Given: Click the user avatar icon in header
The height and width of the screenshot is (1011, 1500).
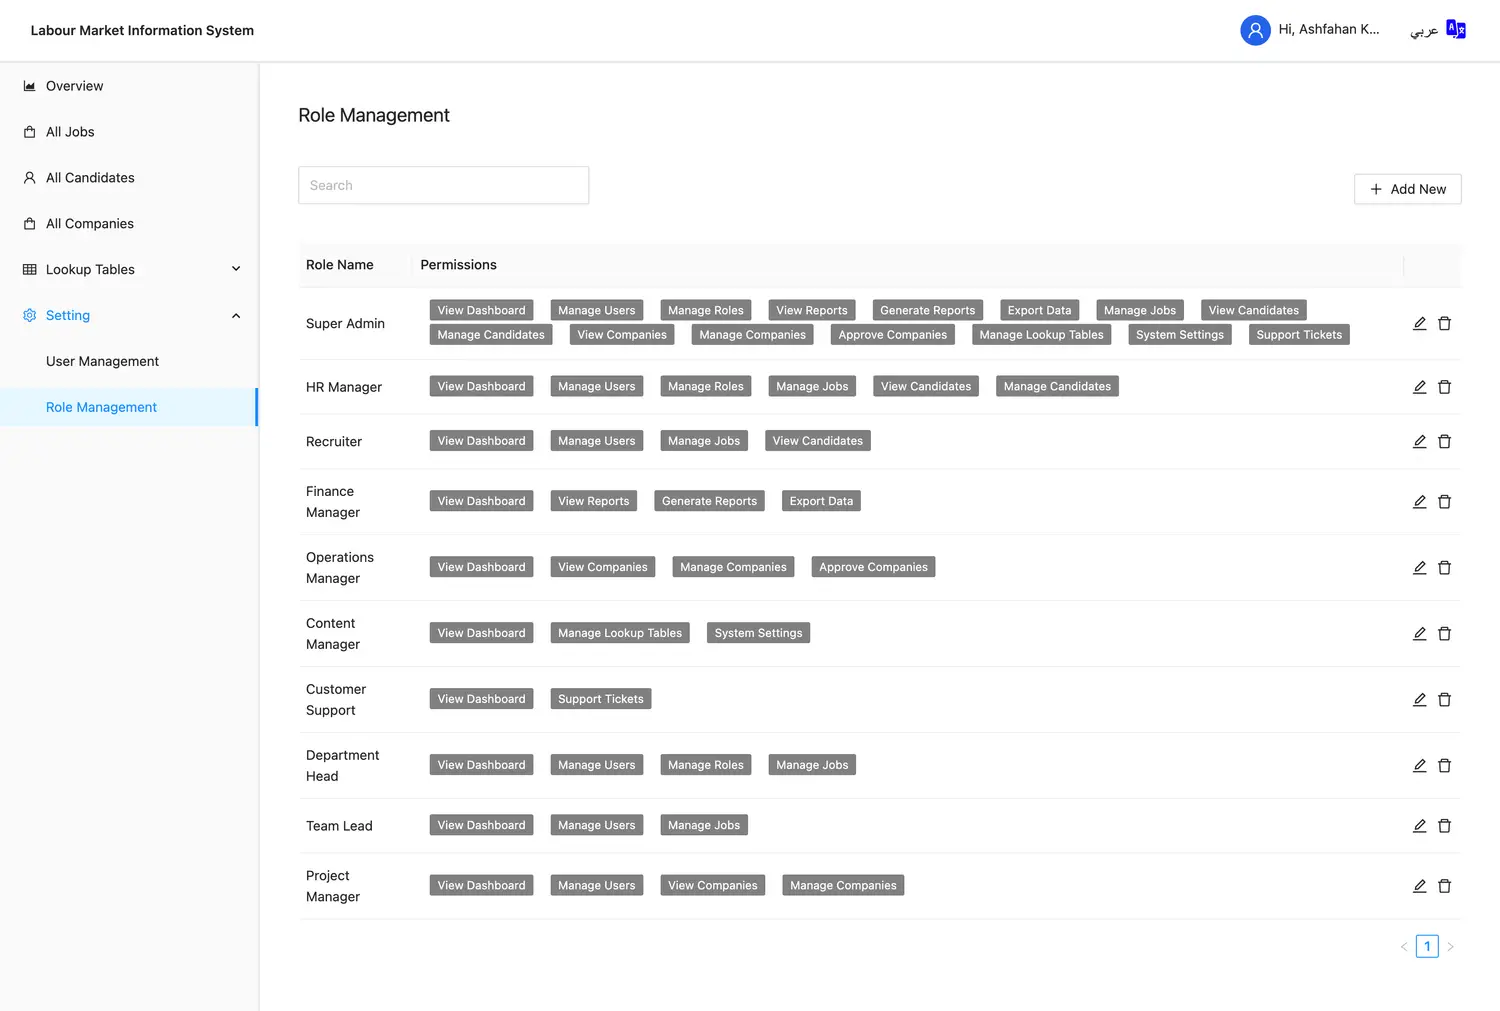Looking at the screenshot, I should [1255, 30].
